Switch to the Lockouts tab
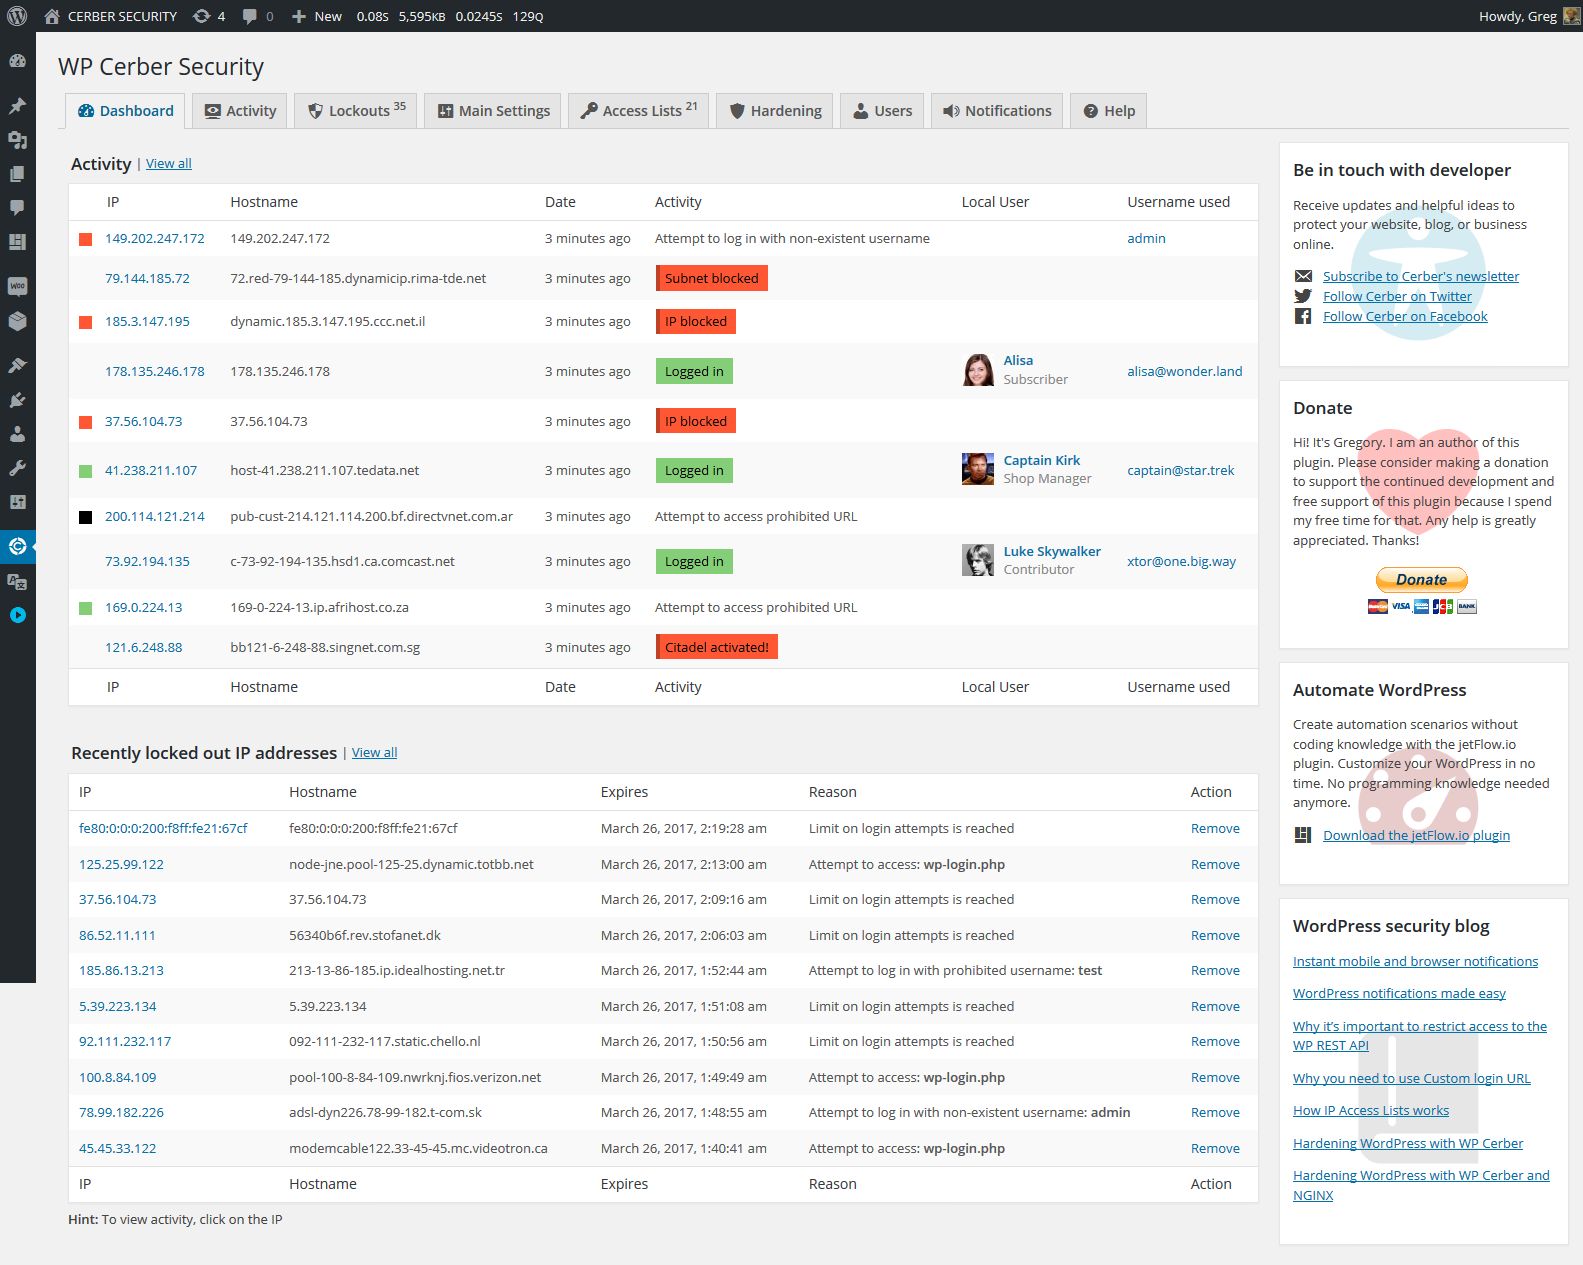1583x1265 pixels. (357, 111)
